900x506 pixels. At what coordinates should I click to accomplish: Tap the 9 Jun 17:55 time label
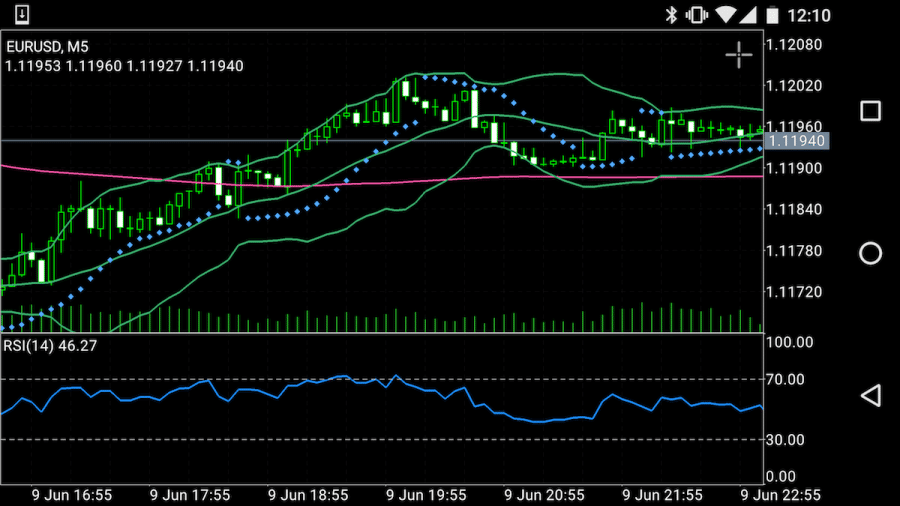(190, 495)
